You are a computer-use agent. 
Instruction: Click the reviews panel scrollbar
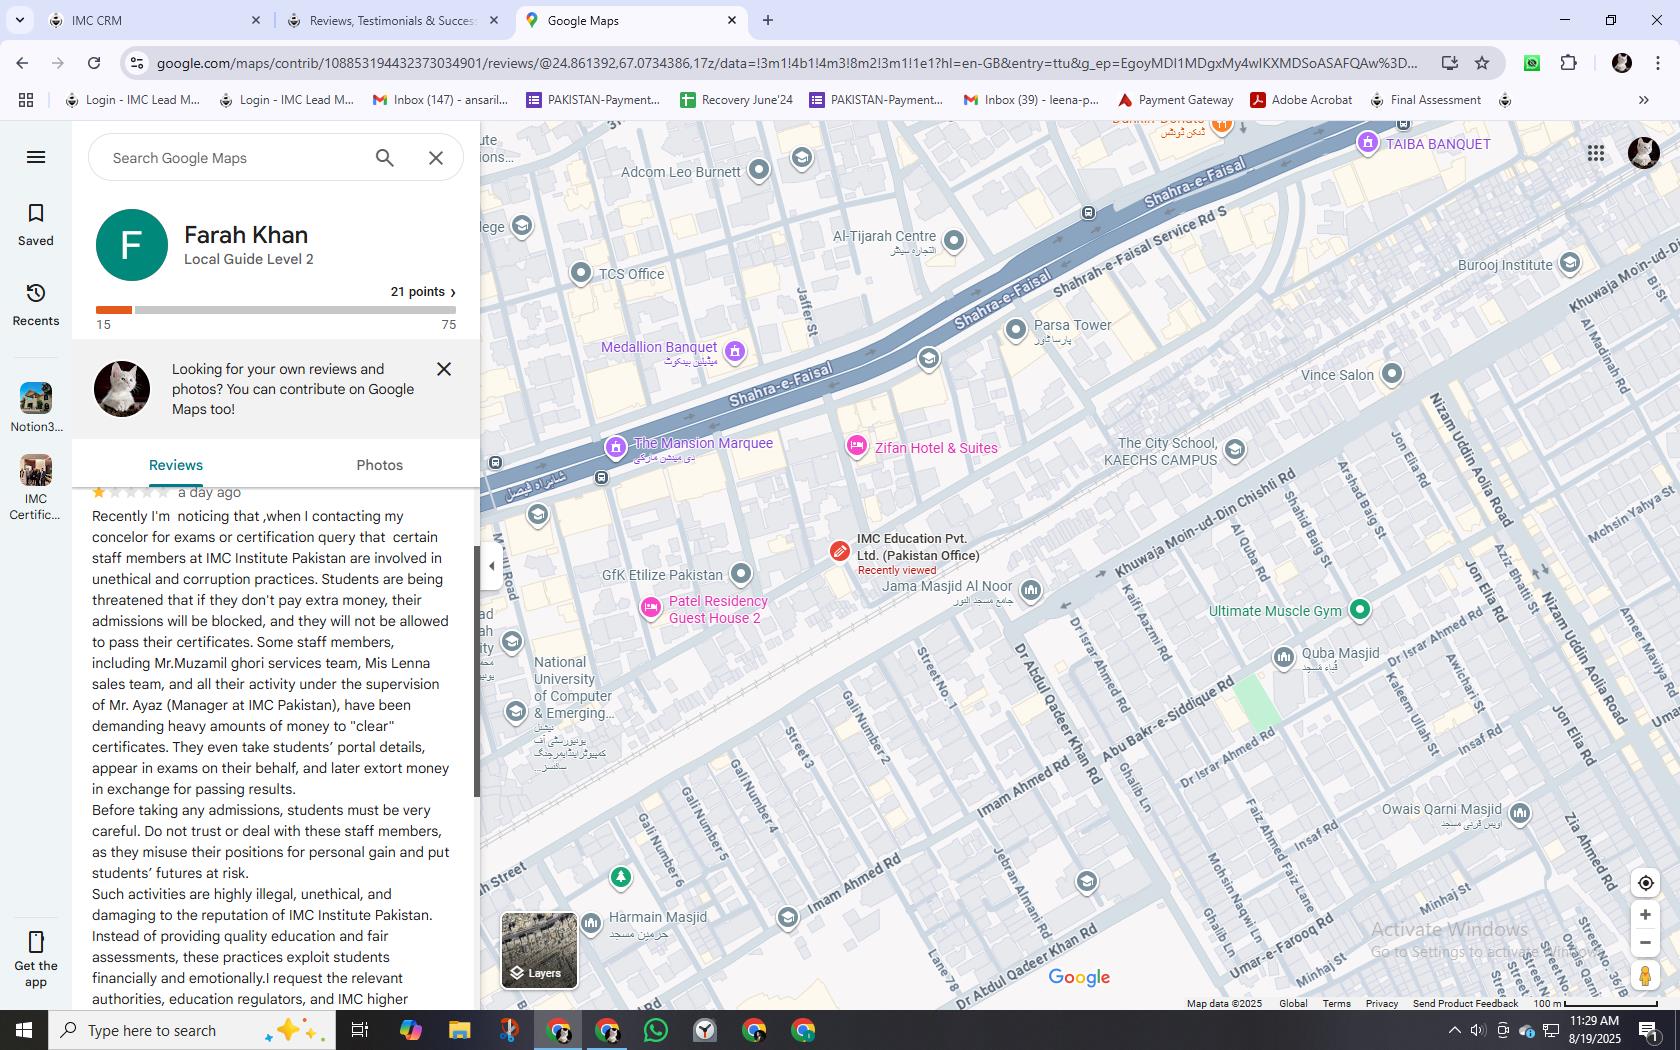tap(477, 671)
